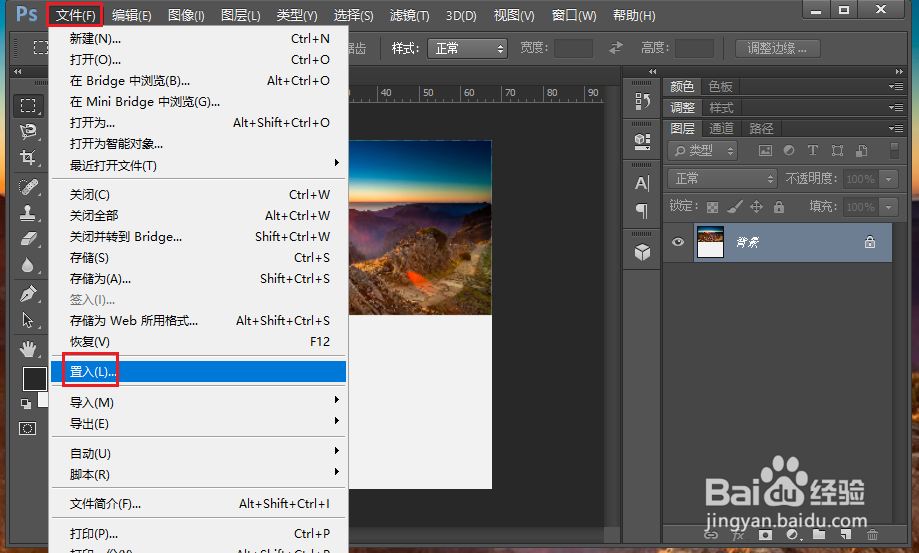Toggle lock transparent pixels

712,207
